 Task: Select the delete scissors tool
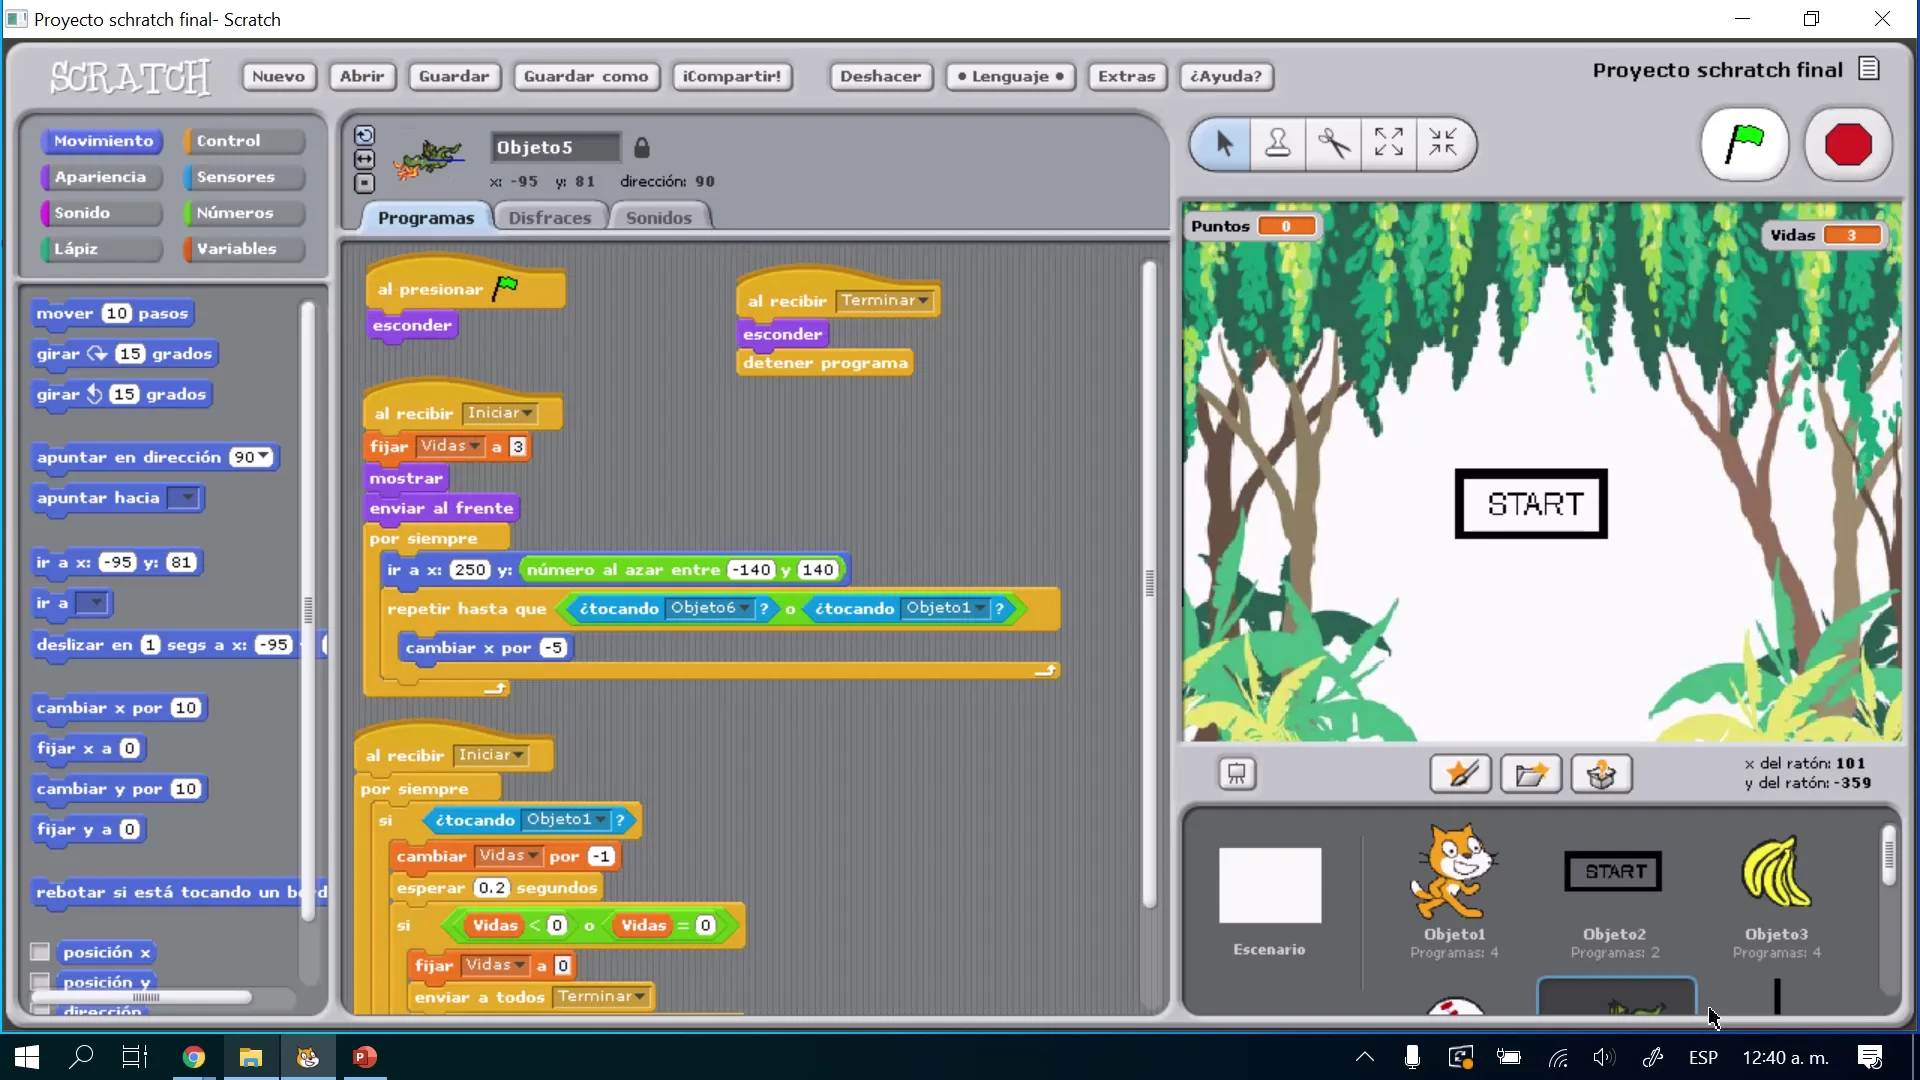coord(1333,144)
